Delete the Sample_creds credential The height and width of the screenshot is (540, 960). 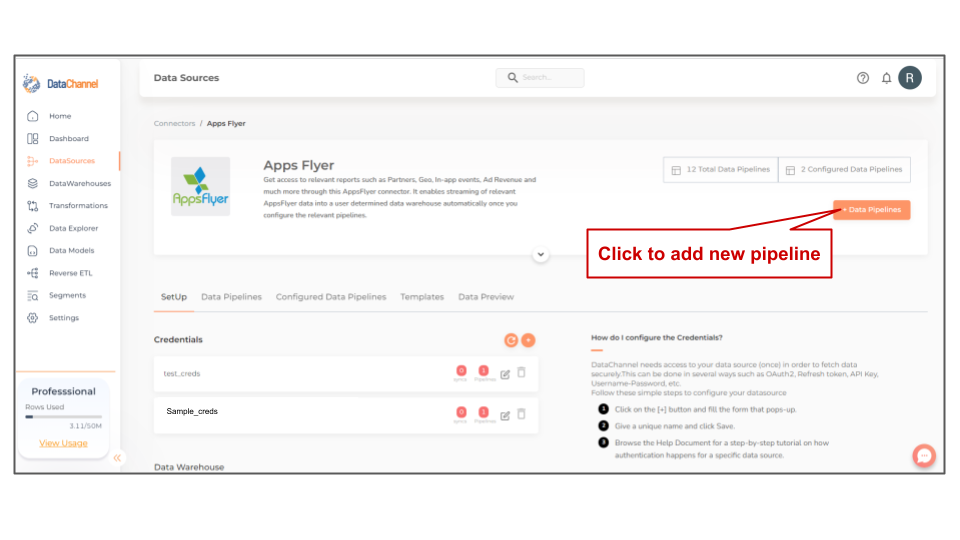(522, 414)
